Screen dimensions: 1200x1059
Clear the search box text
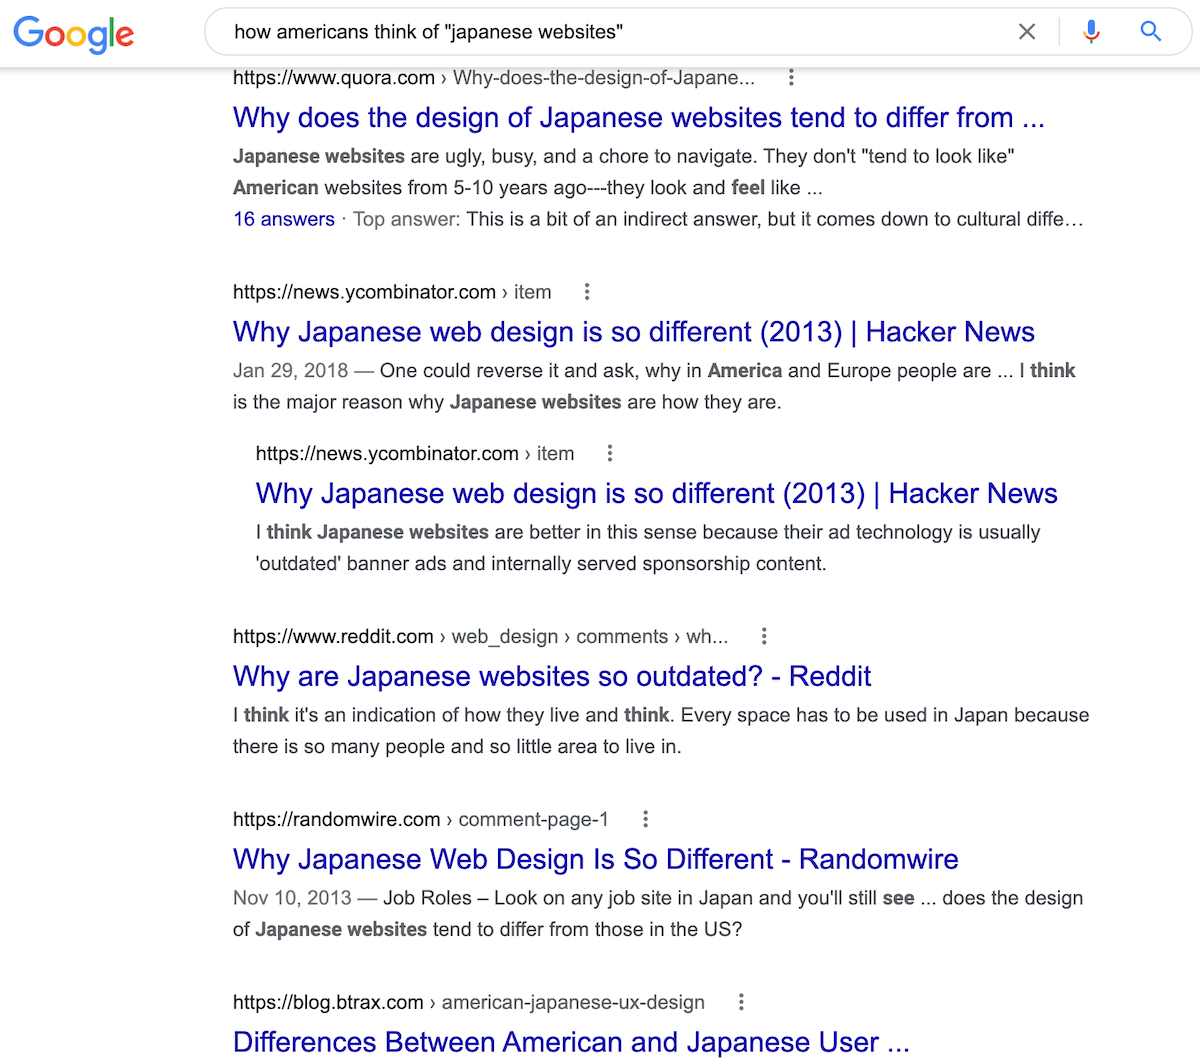tap(1027, 32)
